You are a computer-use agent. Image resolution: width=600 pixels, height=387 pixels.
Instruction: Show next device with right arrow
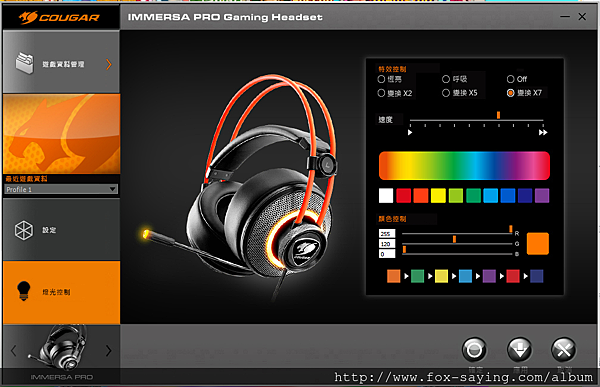point(109,350)
